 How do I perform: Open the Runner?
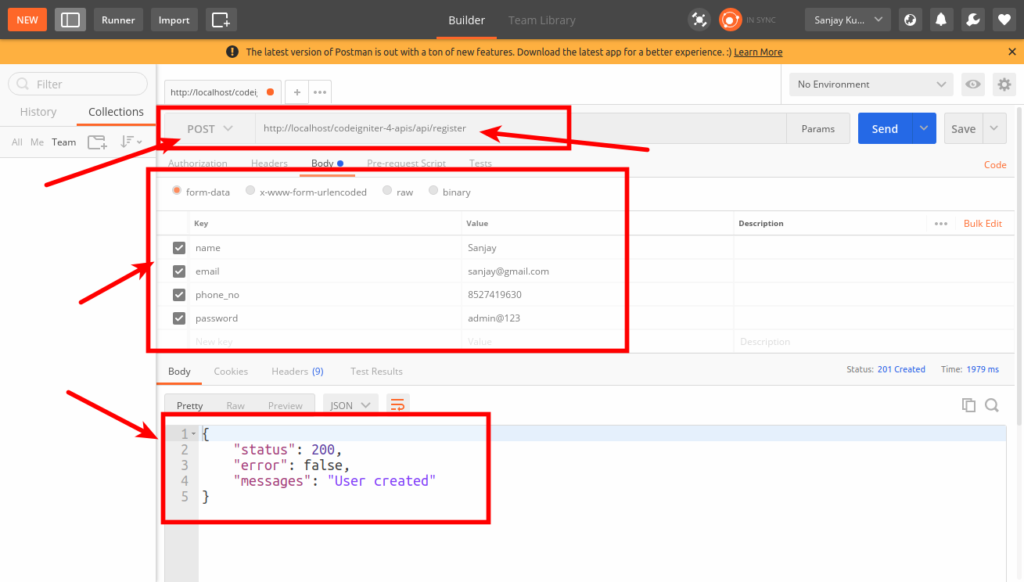pyautogui.click(x=118, y=20)
